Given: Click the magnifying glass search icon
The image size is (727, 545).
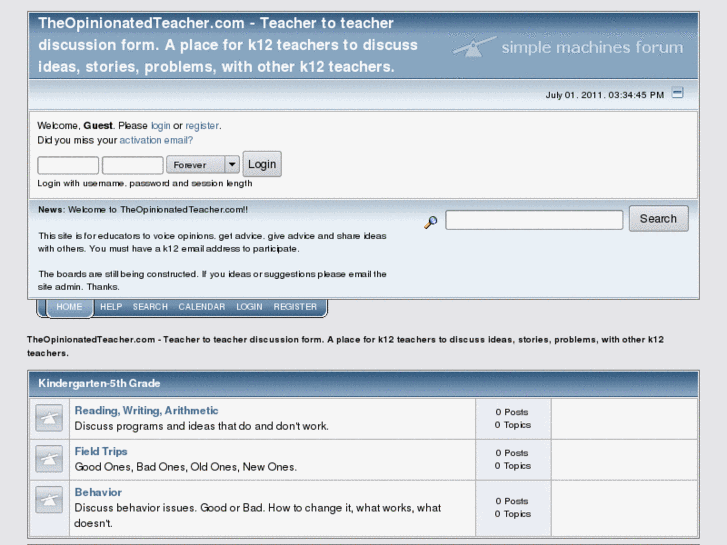Looking at the screenshot, I should point(431,222).
